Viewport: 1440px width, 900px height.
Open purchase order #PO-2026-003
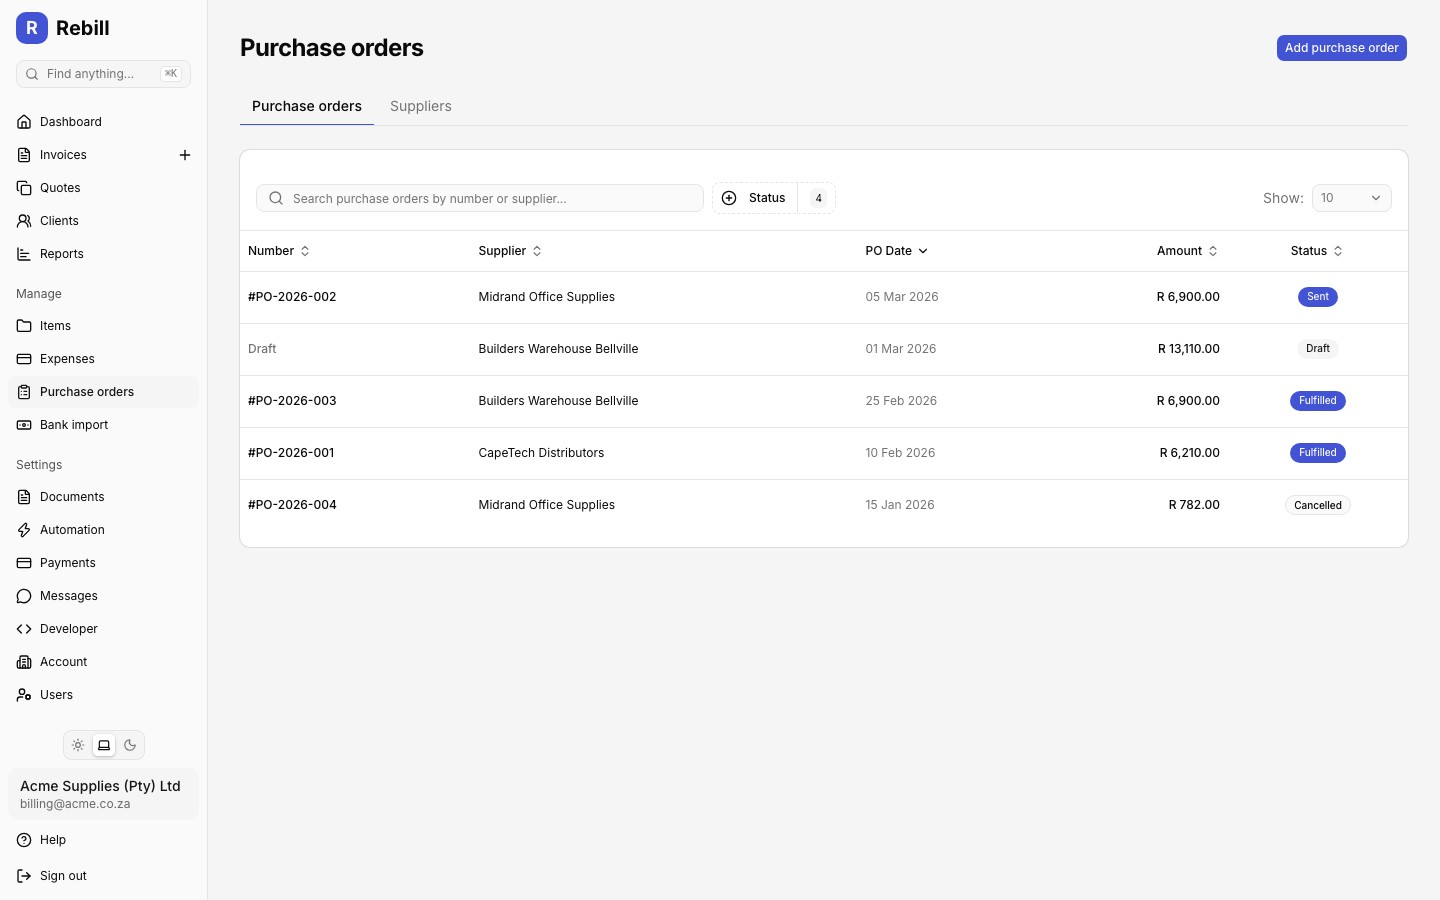(292, 401)
